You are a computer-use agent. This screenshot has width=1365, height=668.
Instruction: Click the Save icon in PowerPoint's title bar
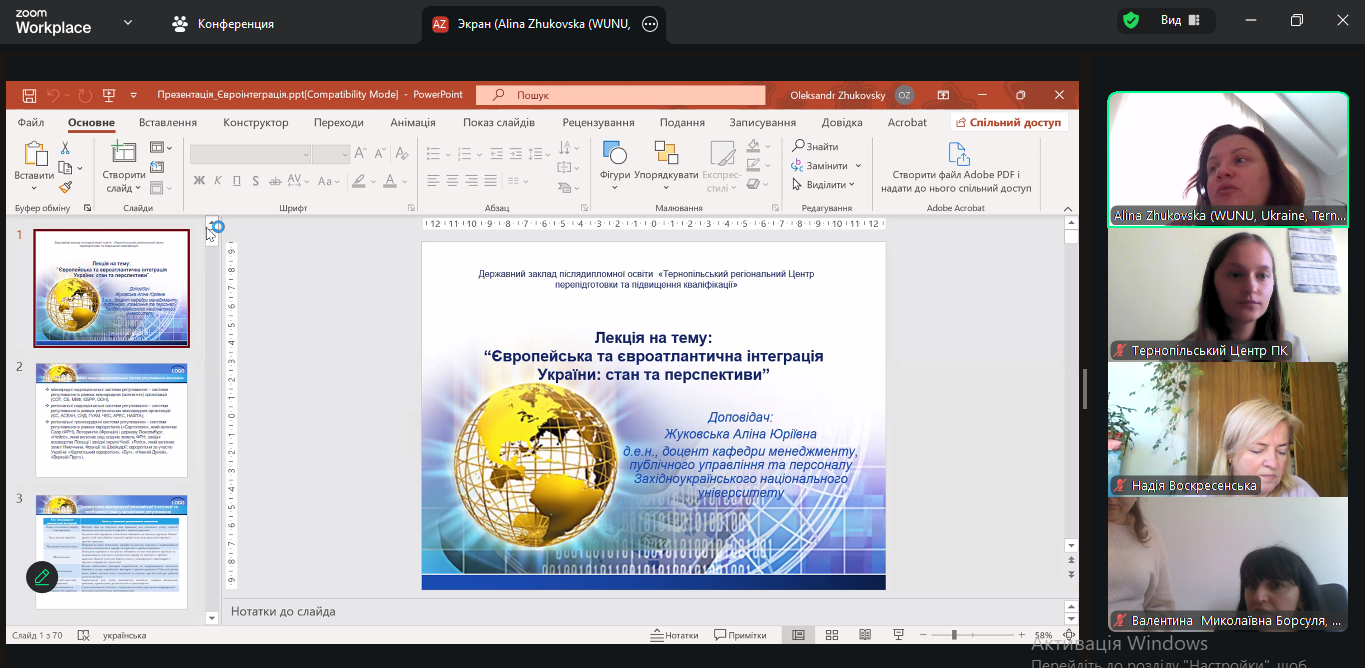(x=29, y=95)
